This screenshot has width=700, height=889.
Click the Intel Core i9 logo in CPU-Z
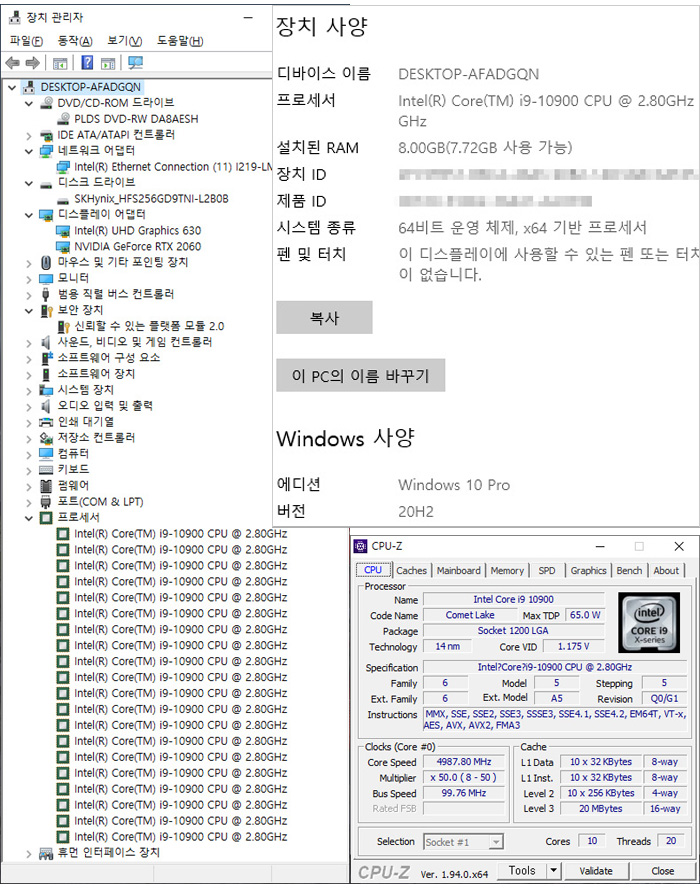click(x=649, y=622)
